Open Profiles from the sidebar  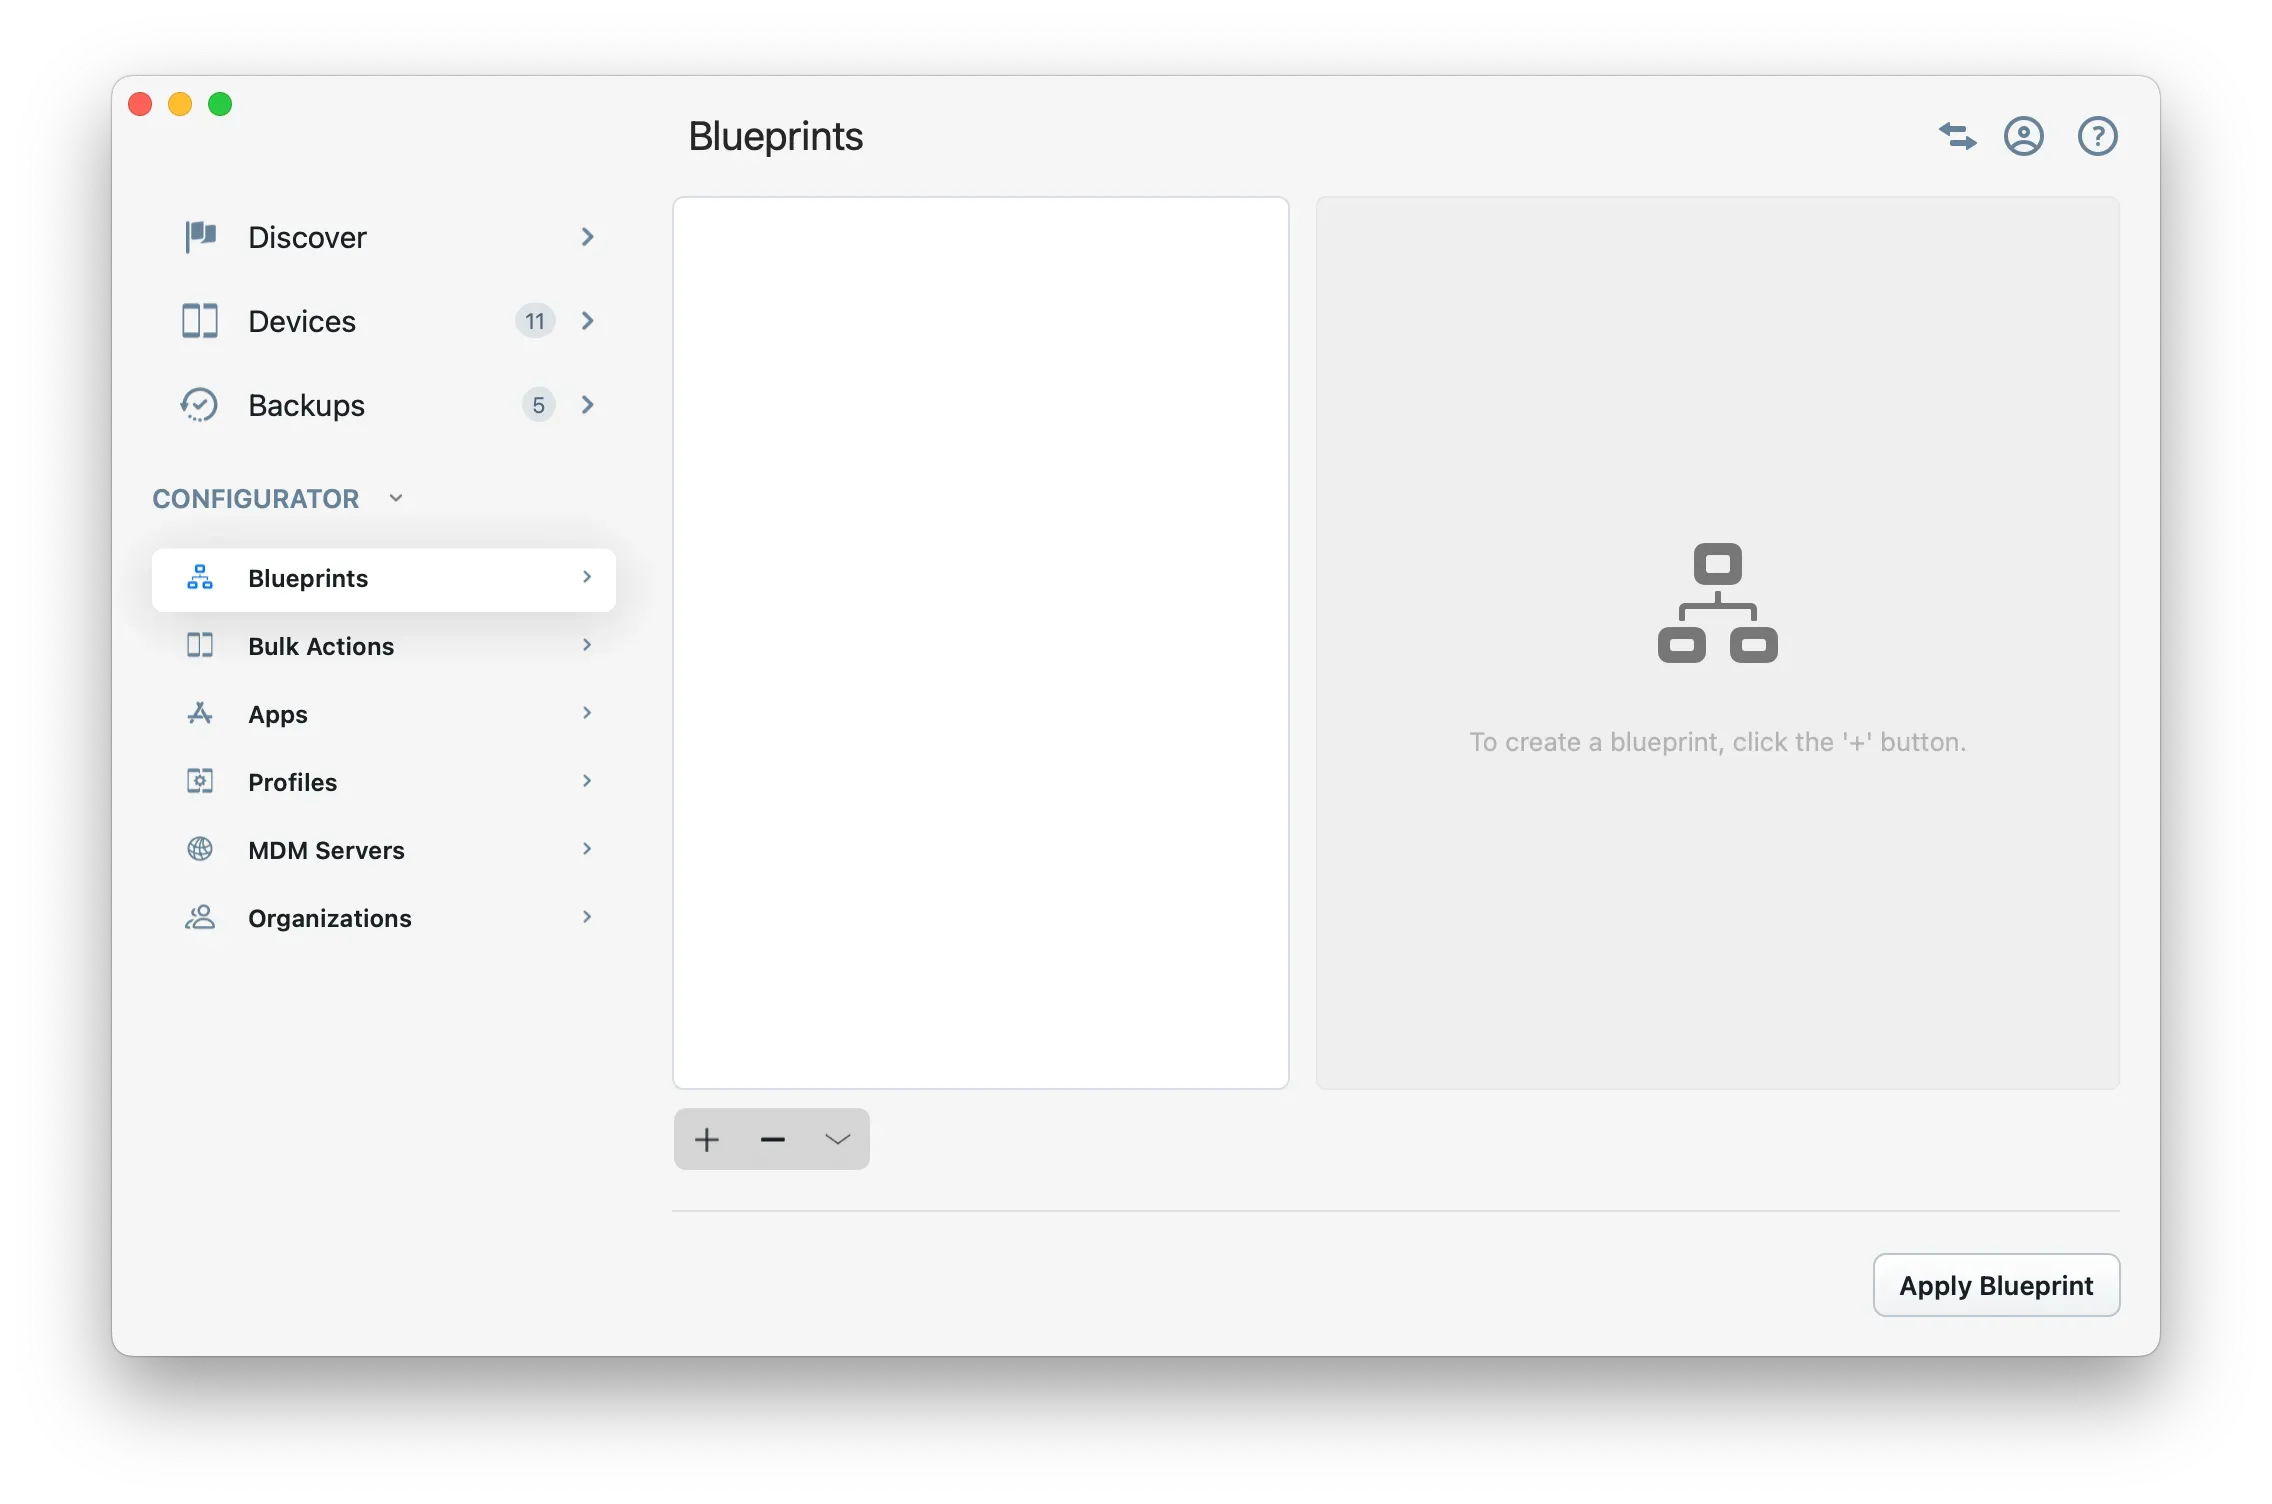[x=292, y=782]
